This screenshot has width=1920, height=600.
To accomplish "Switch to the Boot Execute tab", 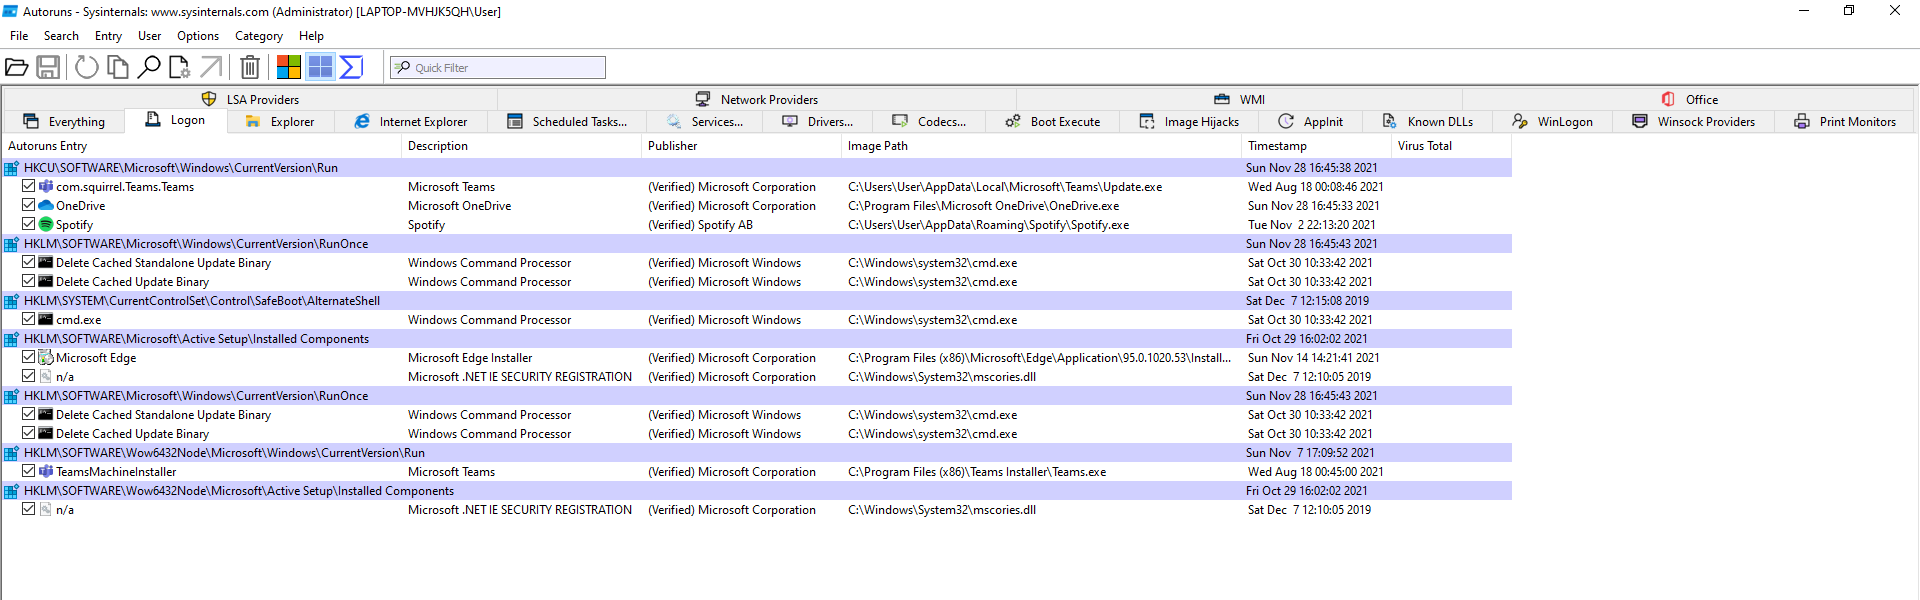I will [x=1053, y=122].
